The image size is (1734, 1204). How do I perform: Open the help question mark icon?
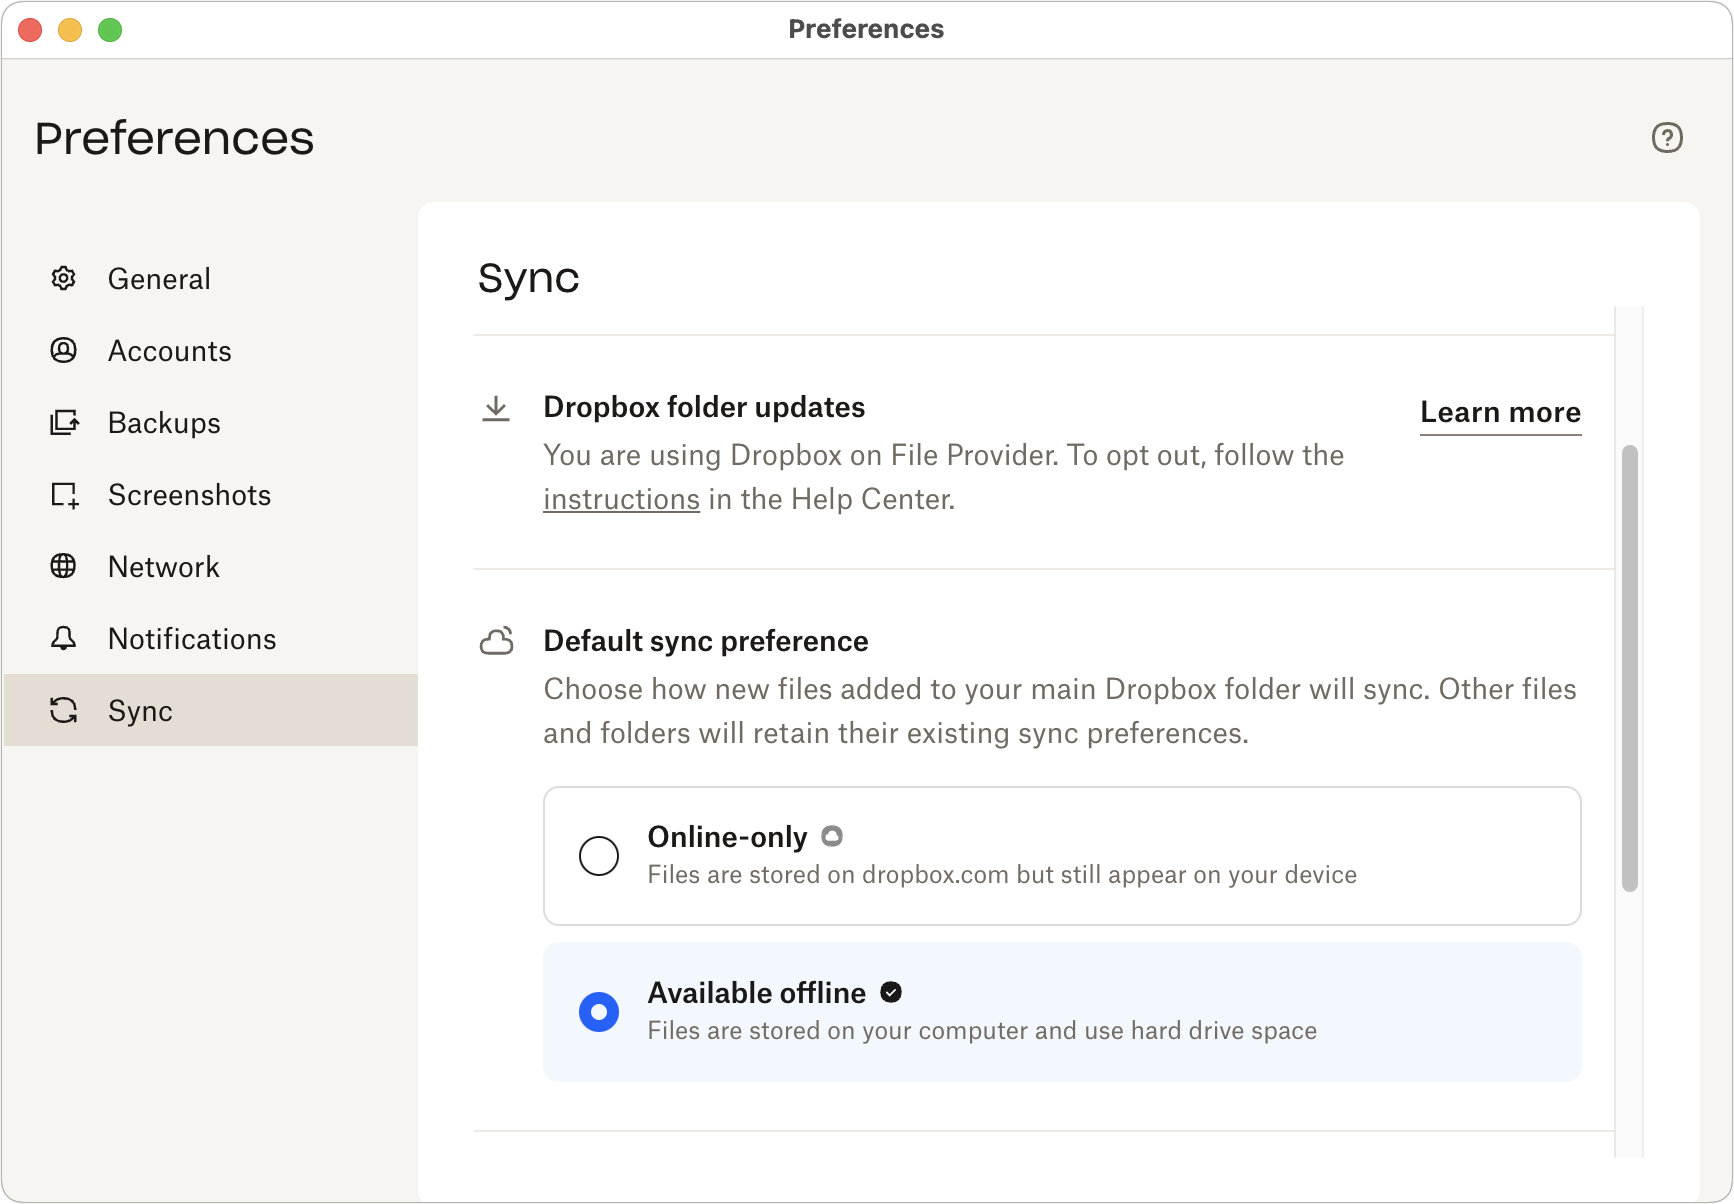coord(1666,138)
